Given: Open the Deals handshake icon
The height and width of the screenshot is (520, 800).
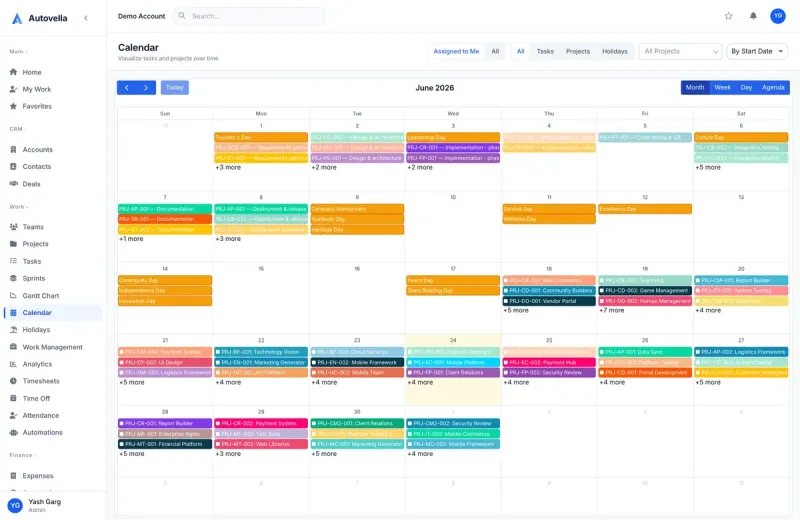Looking at the screenshot, I should coord(13,184).
